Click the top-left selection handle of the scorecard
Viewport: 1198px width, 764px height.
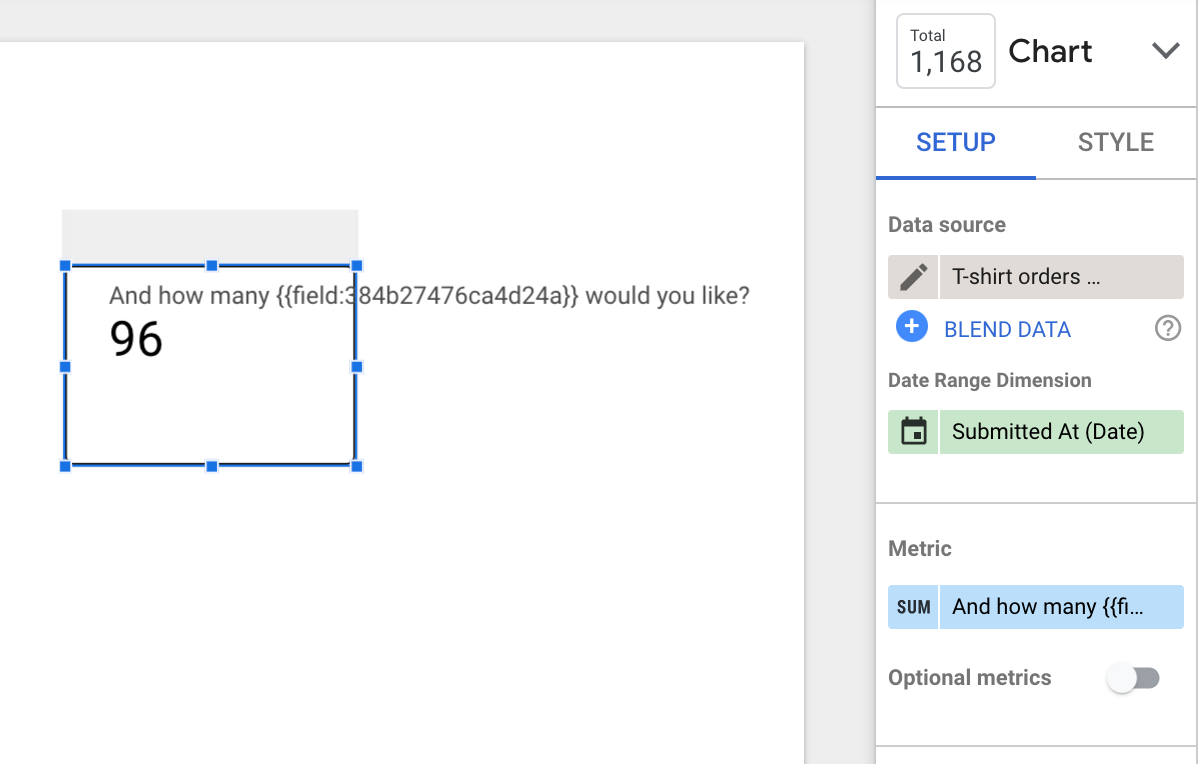[x=65, y=266]
